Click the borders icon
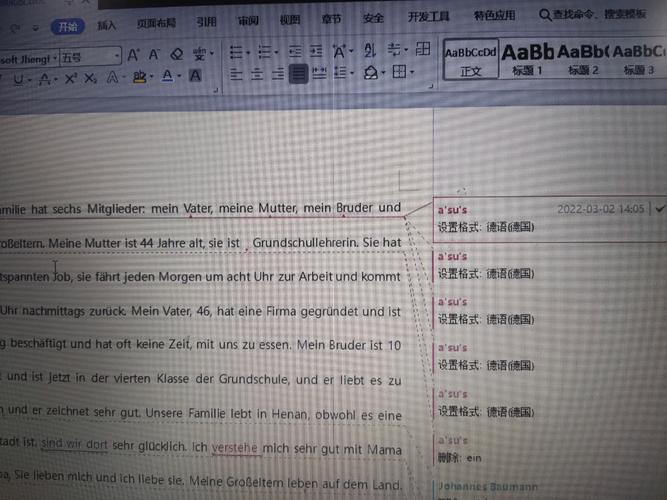Viewport: 667px width, 500px height. pos(399,72)
